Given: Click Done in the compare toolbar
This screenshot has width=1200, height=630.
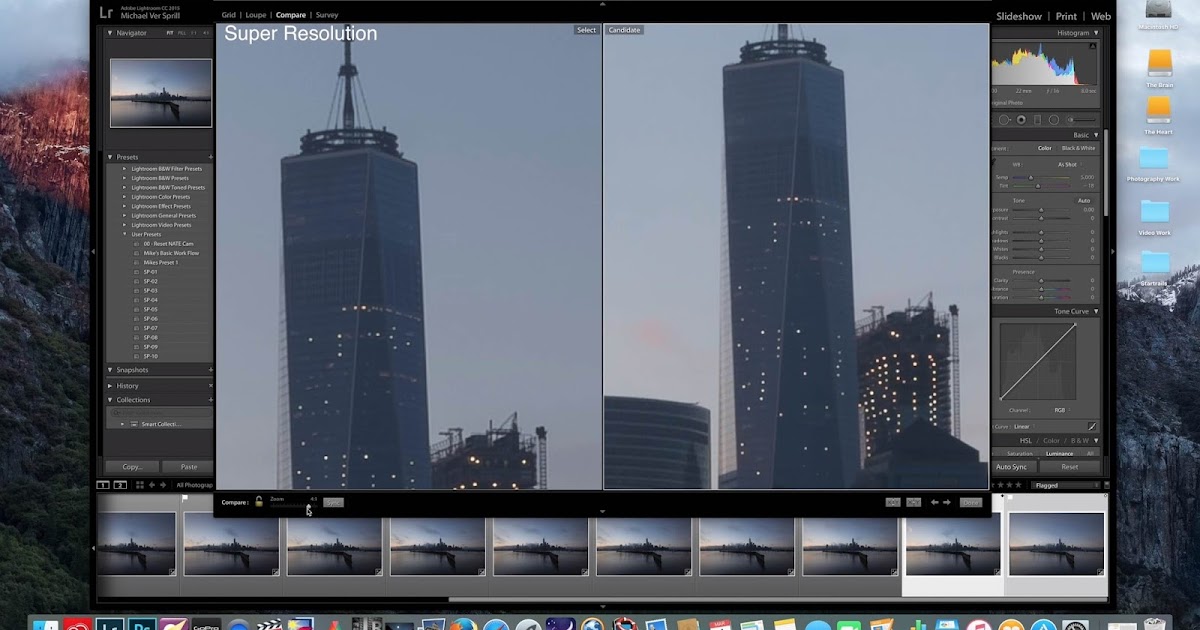Looking at the screenshot, I should 970,502.
